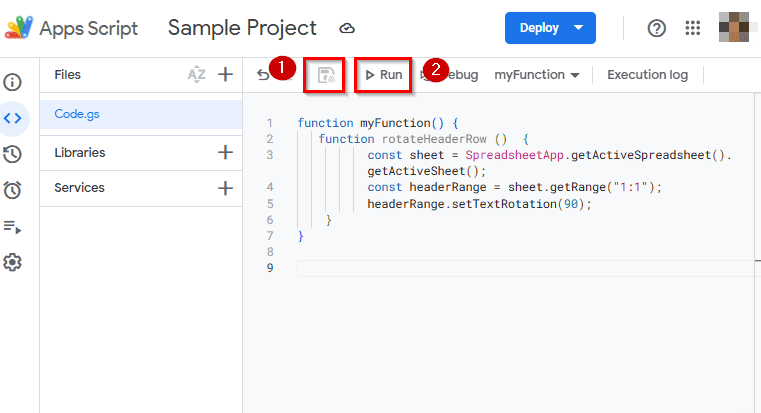The image size is (761, 413).
Task: Select the Code.gs file
Action: [x=77, y=114]
